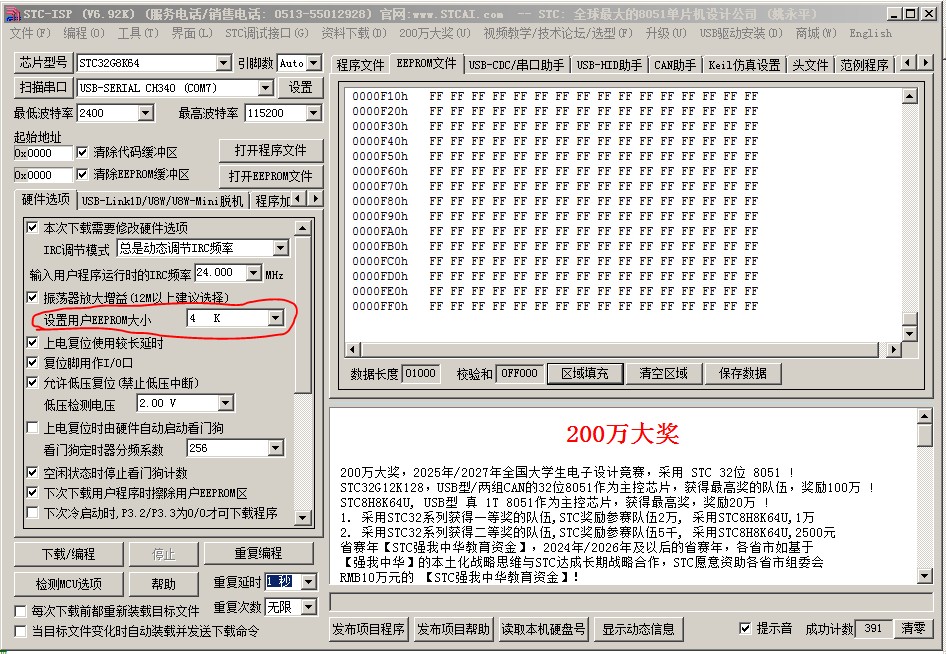Click the 数据长度 01000 field
The image size is (946, 654).
pos(420,373)
